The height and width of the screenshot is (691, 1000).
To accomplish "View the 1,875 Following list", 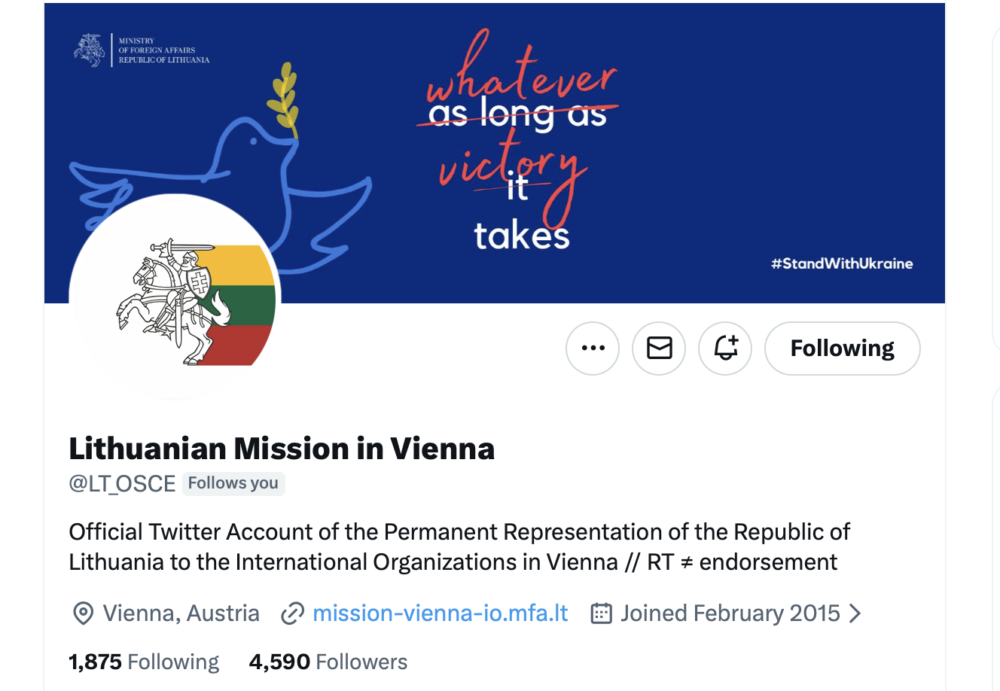I will tap(143, 662).
